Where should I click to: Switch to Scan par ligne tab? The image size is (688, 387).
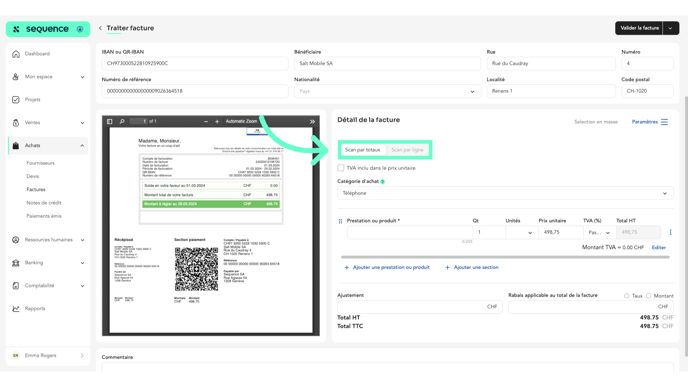[x=407, y=150]
